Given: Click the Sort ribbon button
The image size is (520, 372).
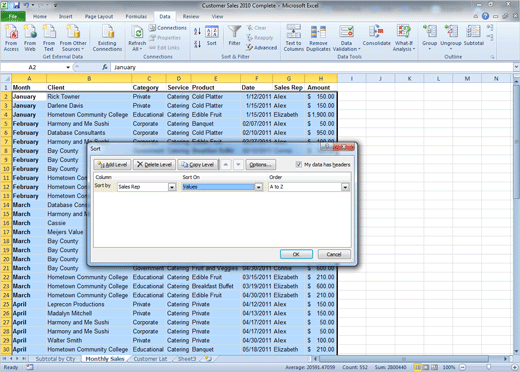Looking at the screenshot, I should point(212,36).
